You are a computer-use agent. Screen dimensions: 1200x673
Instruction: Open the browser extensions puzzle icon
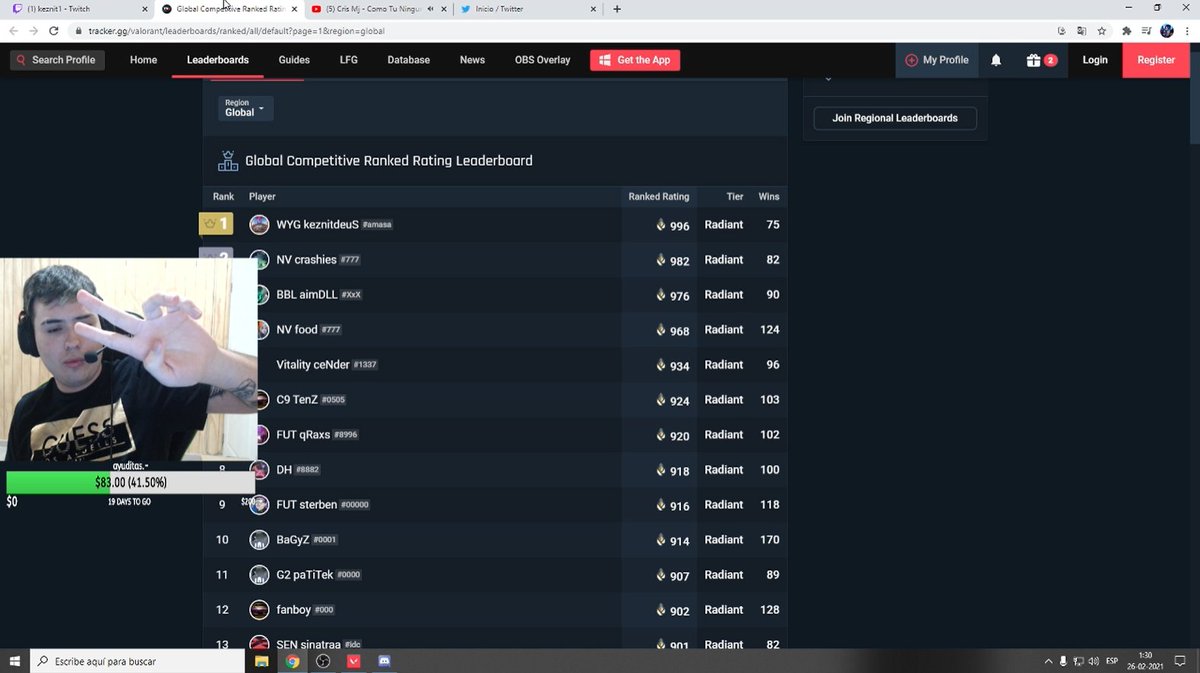[x=1127, y=31]
